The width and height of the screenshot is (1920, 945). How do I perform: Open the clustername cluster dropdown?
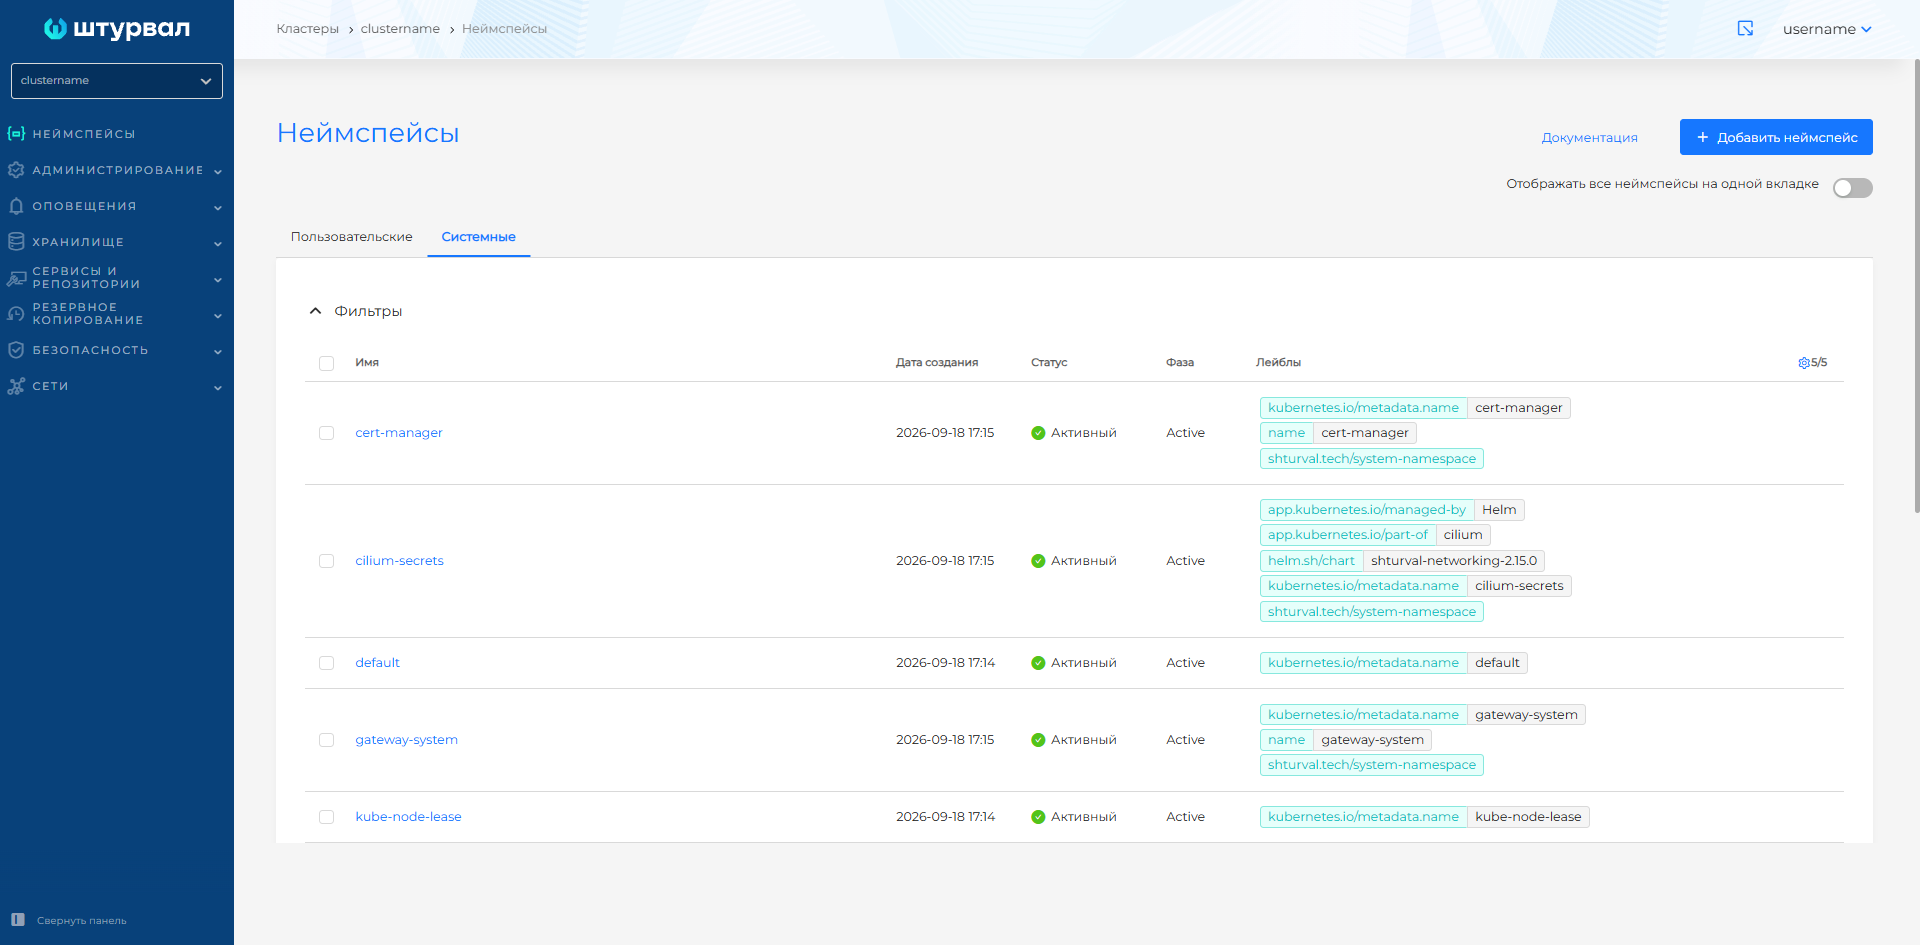click(117, 81)
